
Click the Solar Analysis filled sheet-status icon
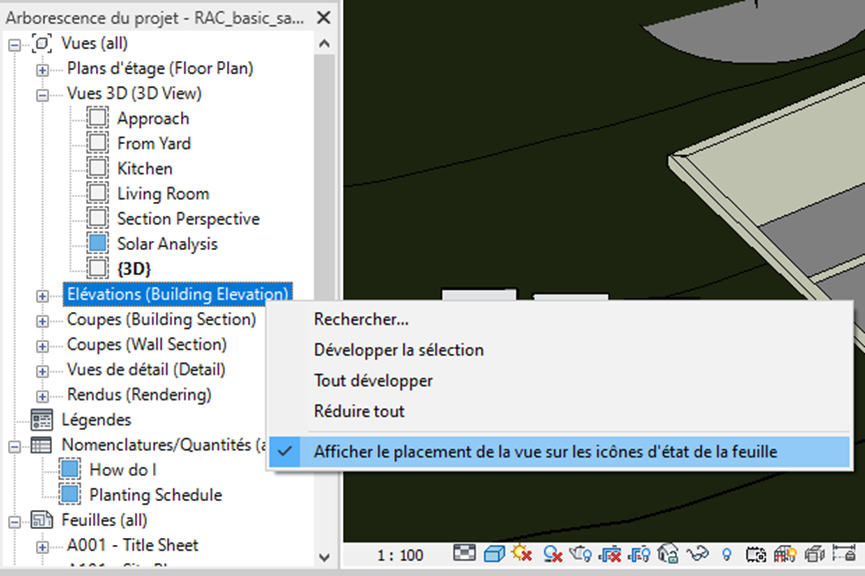point(97,244)
